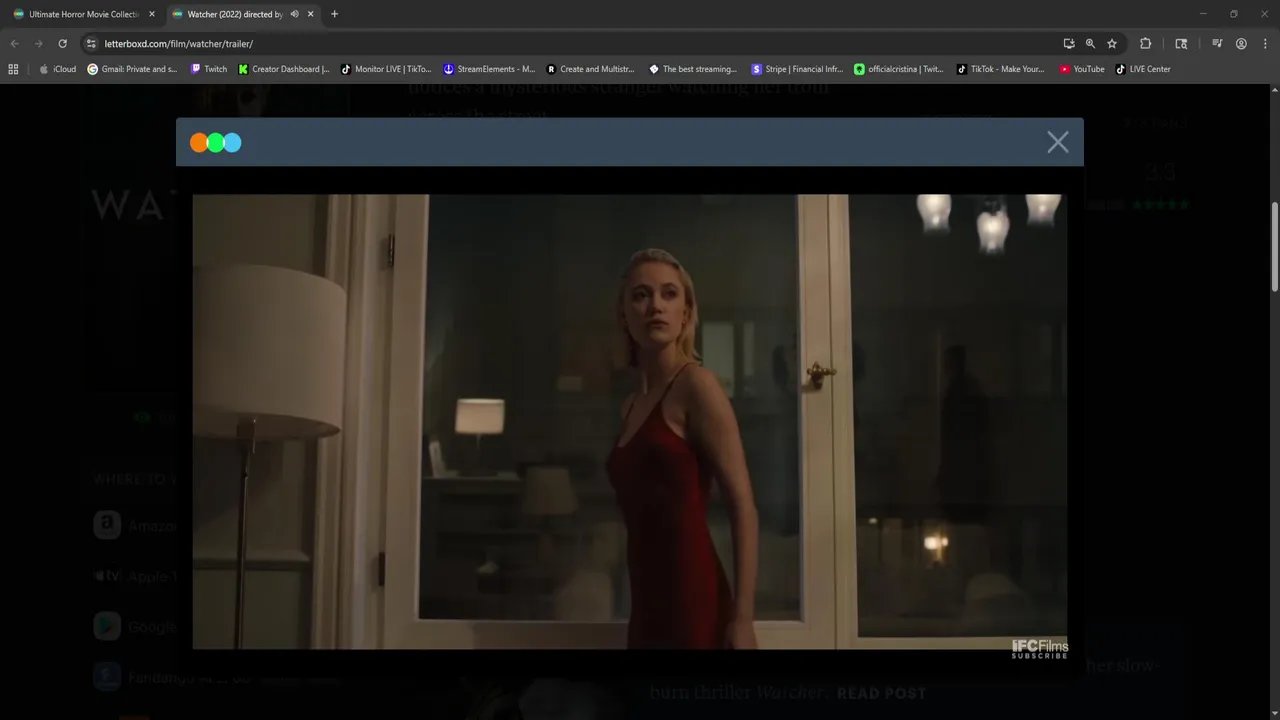View site information for letterboxd.com

tap(90, 43)
